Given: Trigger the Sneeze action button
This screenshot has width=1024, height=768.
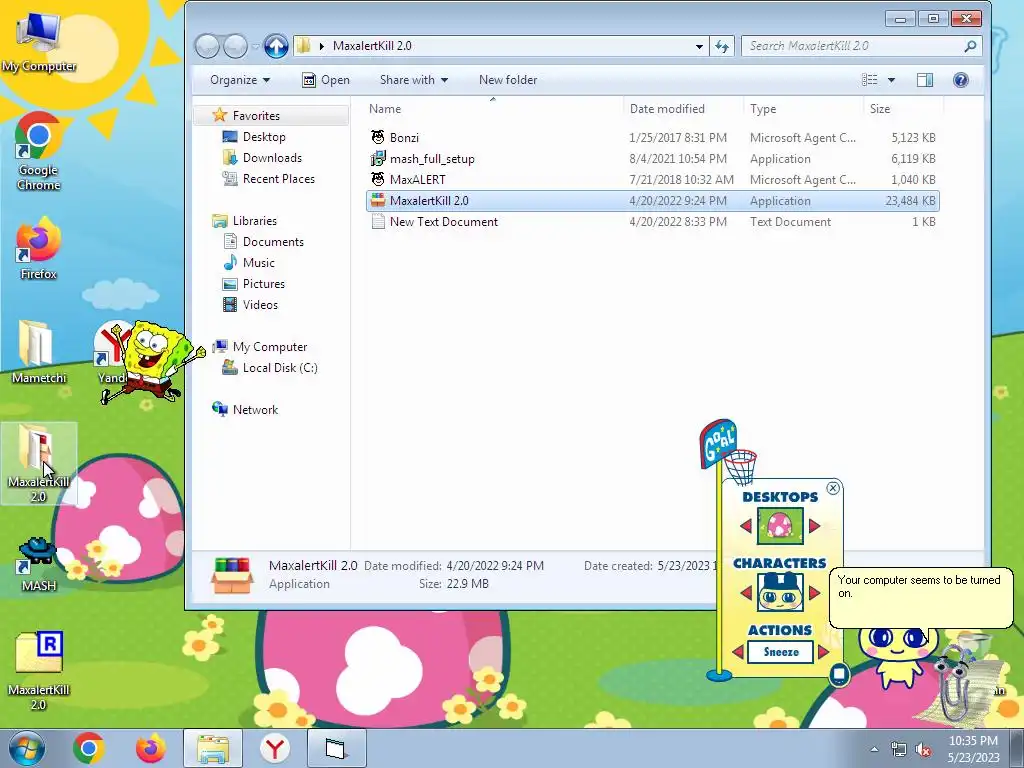Looking at the screenshot, I should (x=780, y=652).
